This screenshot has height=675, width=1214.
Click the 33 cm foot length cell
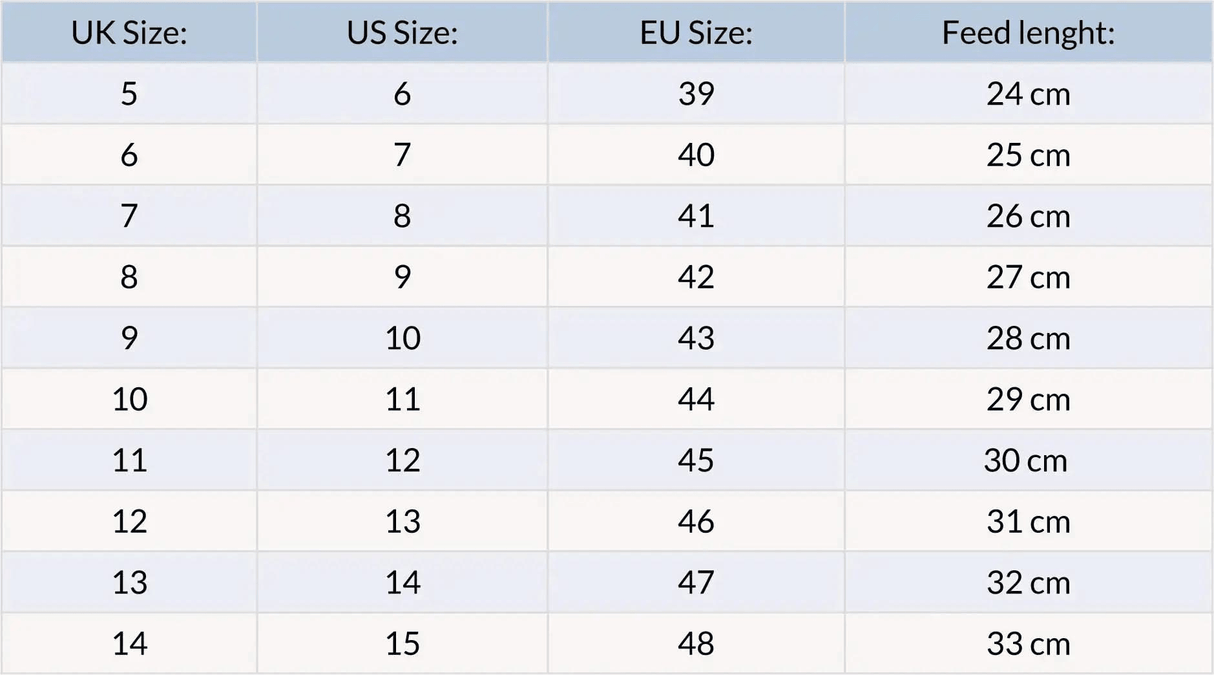coord(1028,643)
